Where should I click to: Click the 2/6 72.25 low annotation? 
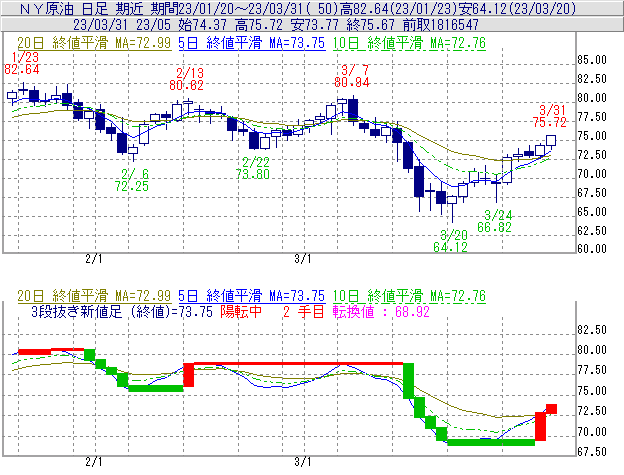pos(132,180)
